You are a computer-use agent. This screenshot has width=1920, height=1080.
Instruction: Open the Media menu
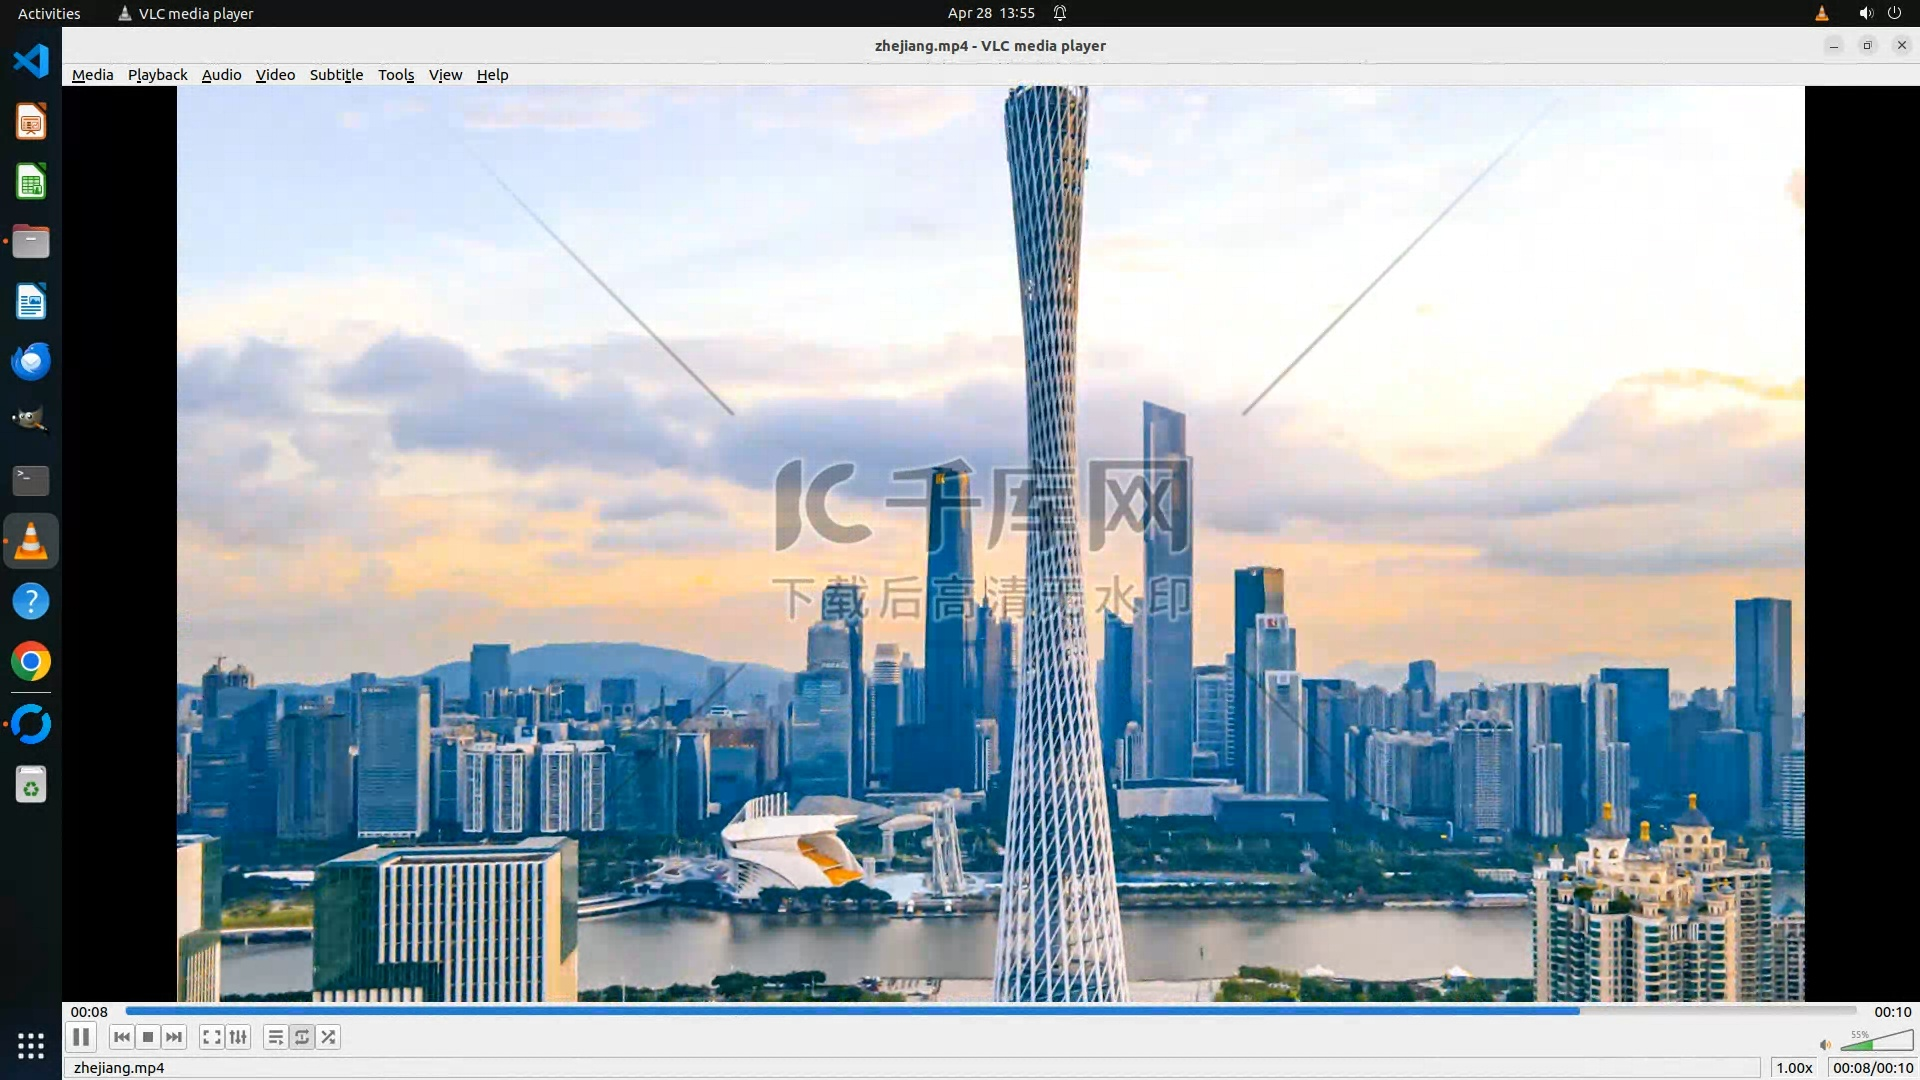tap(92, 75)
